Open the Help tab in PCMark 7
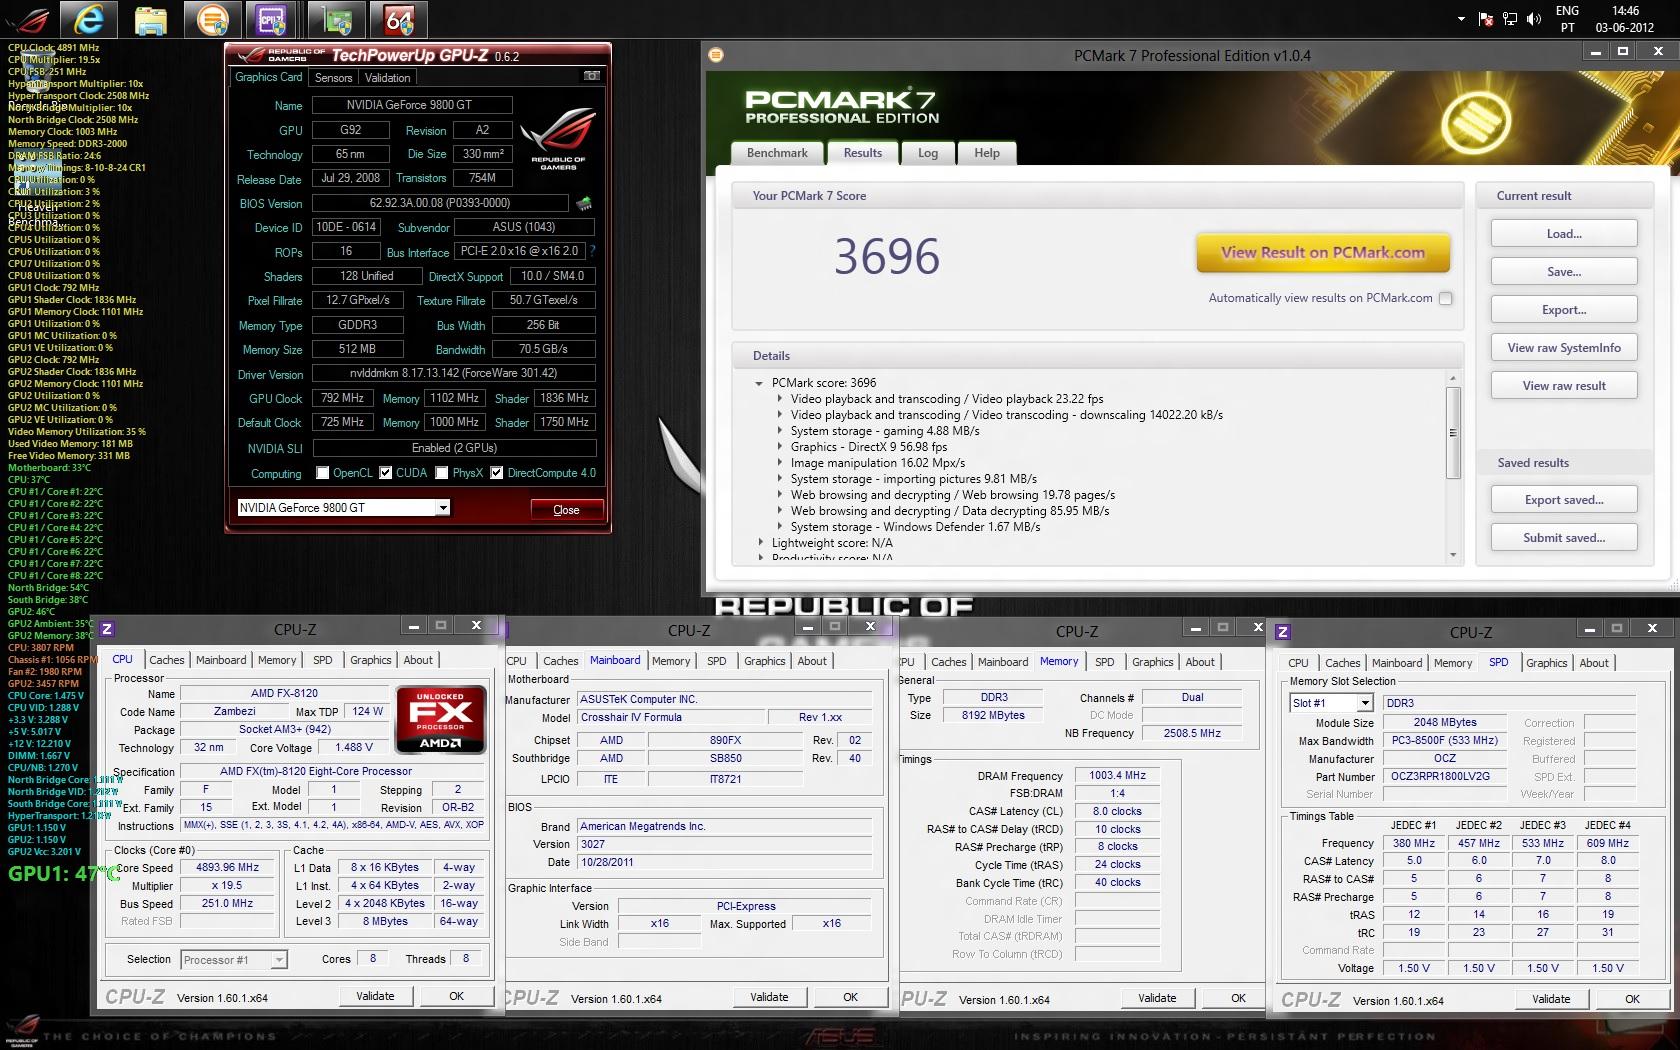The height and width of the screenshot is (1050, 1680). click(x=987, y=153)
